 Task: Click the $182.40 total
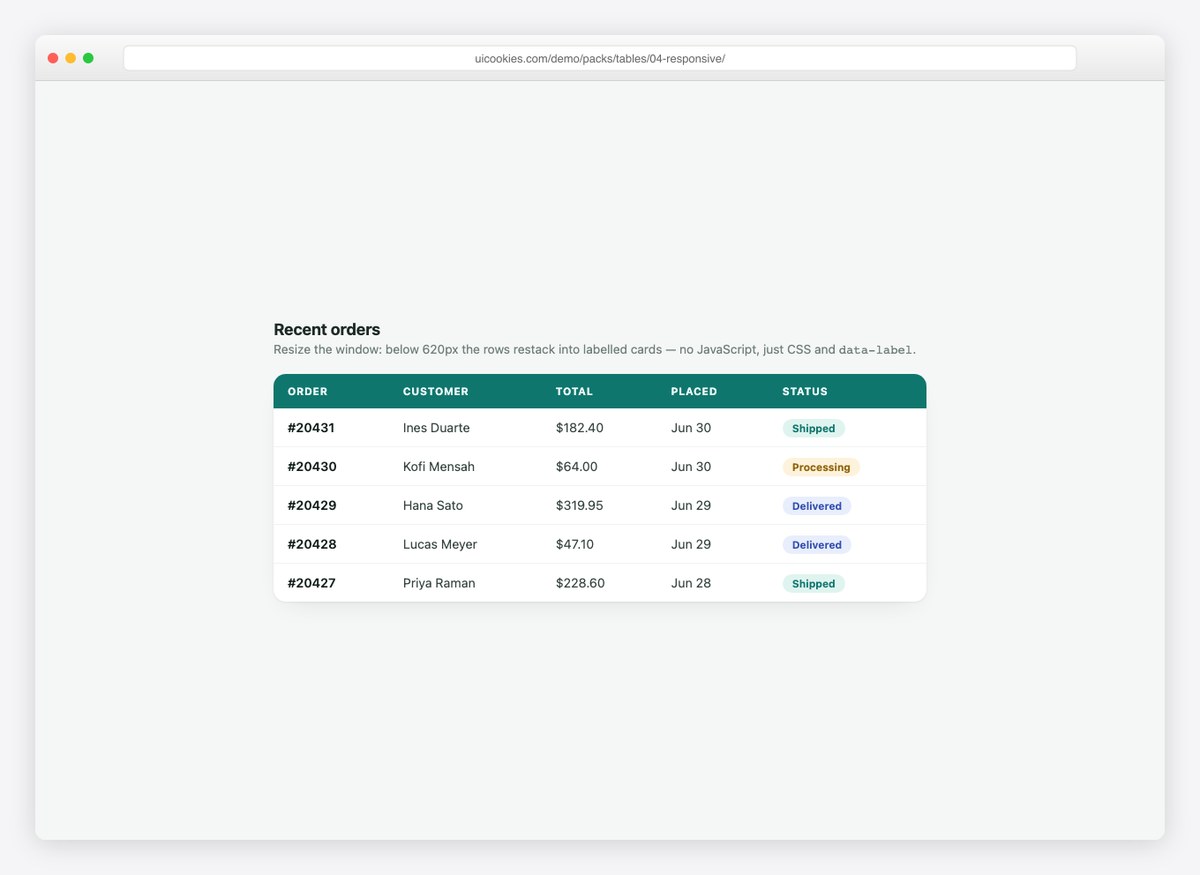click(x=580, y=428)
